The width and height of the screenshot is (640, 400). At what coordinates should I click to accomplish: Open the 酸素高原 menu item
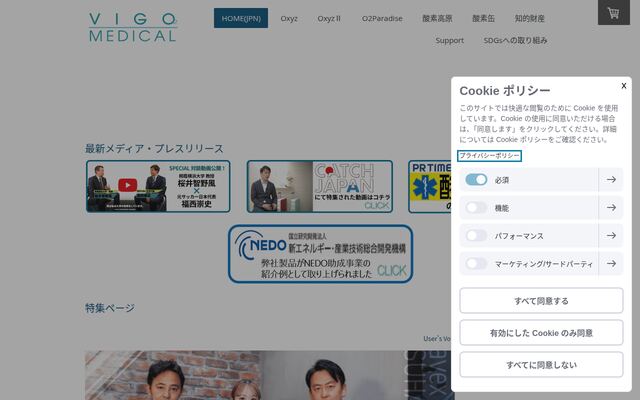point(437,18)
